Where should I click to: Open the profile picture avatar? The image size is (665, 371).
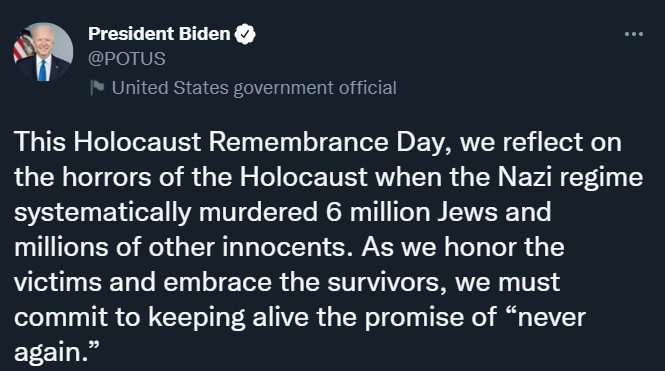click(43, 52)
